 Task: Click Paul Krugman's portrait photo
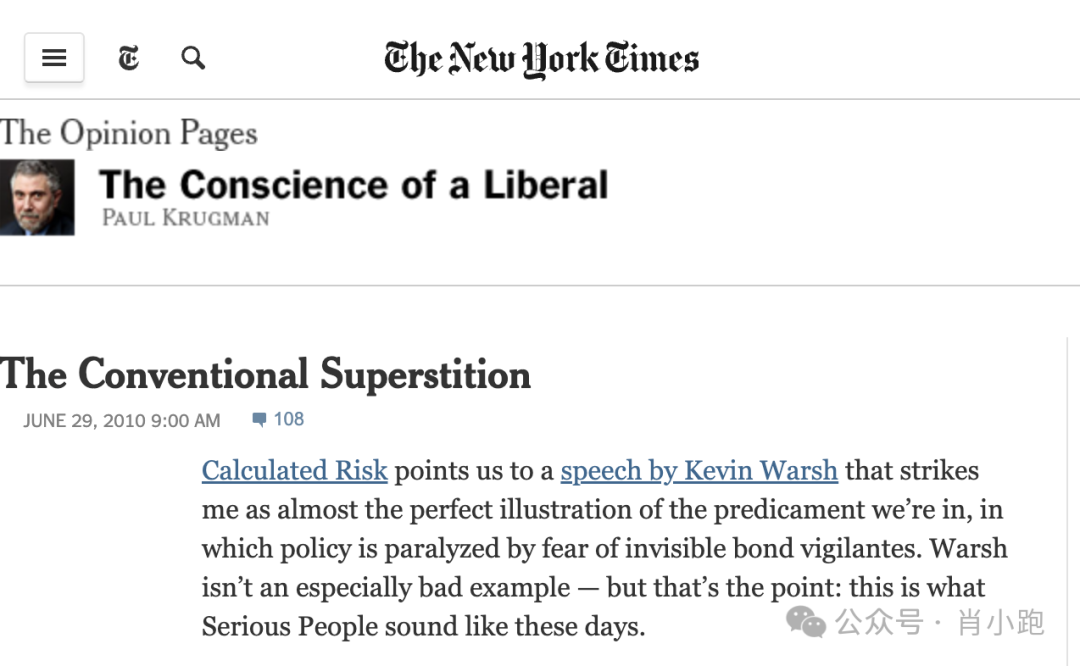[37, 197]
